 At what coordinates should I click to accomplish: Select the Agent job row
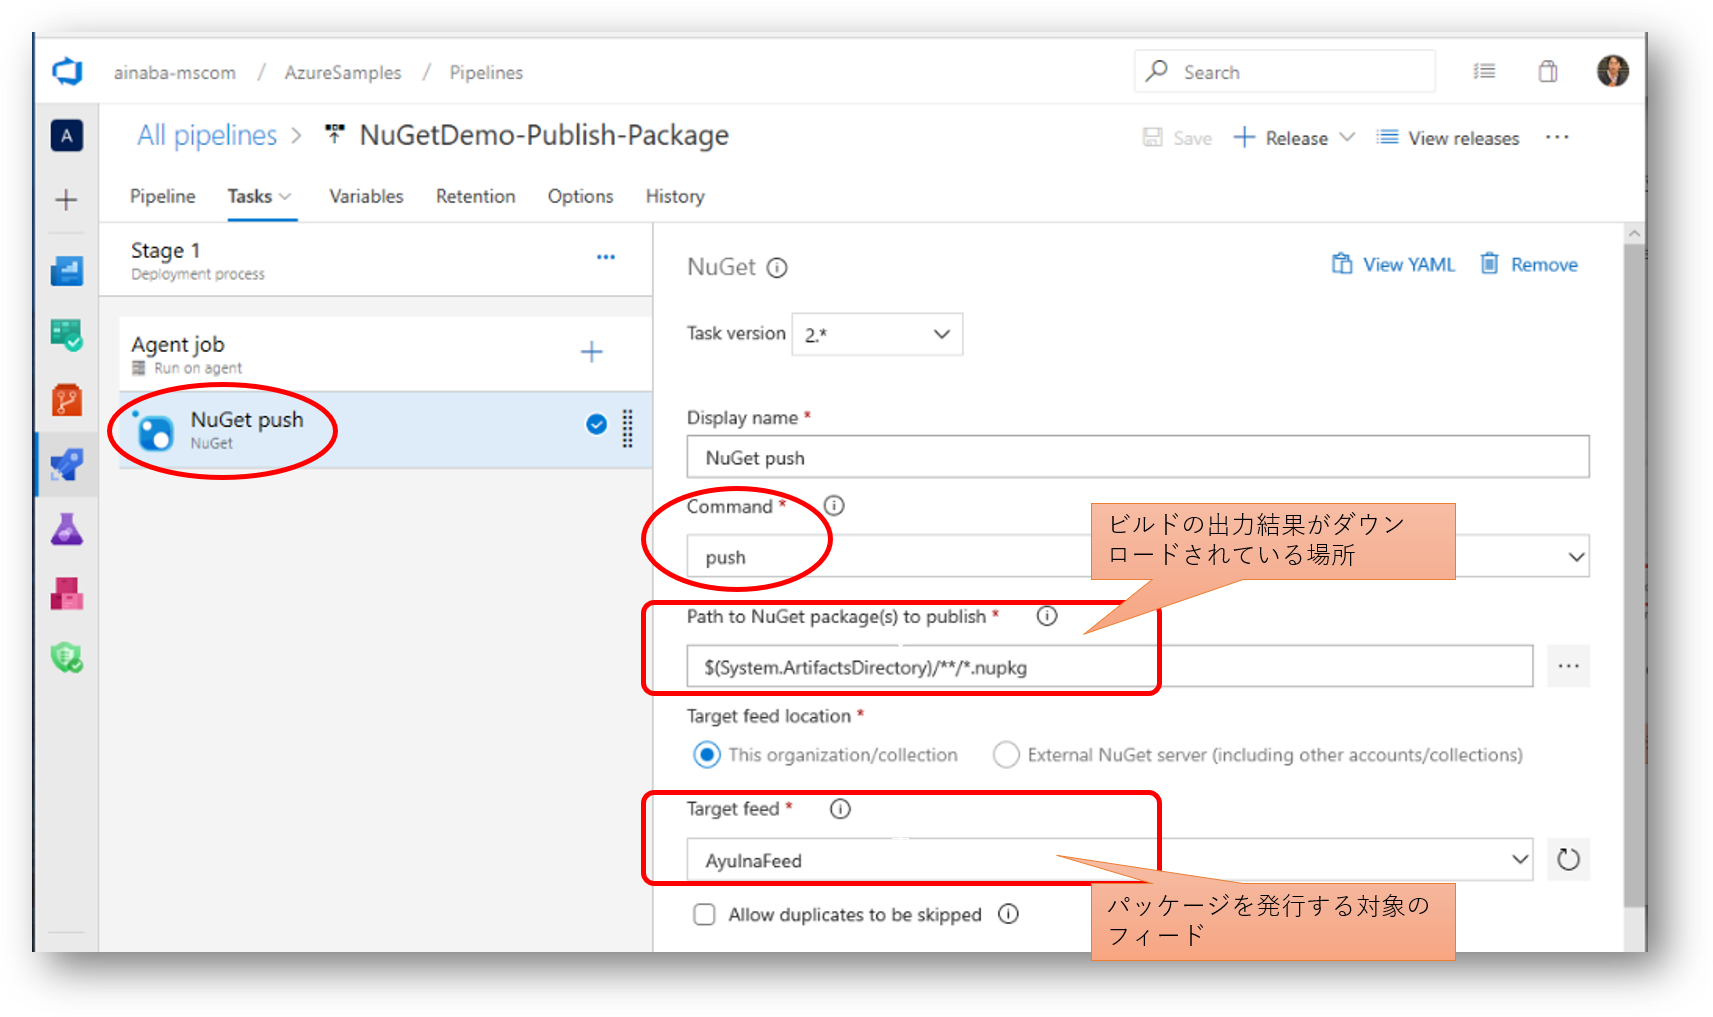pyautogui.click(x=385, y=354)
